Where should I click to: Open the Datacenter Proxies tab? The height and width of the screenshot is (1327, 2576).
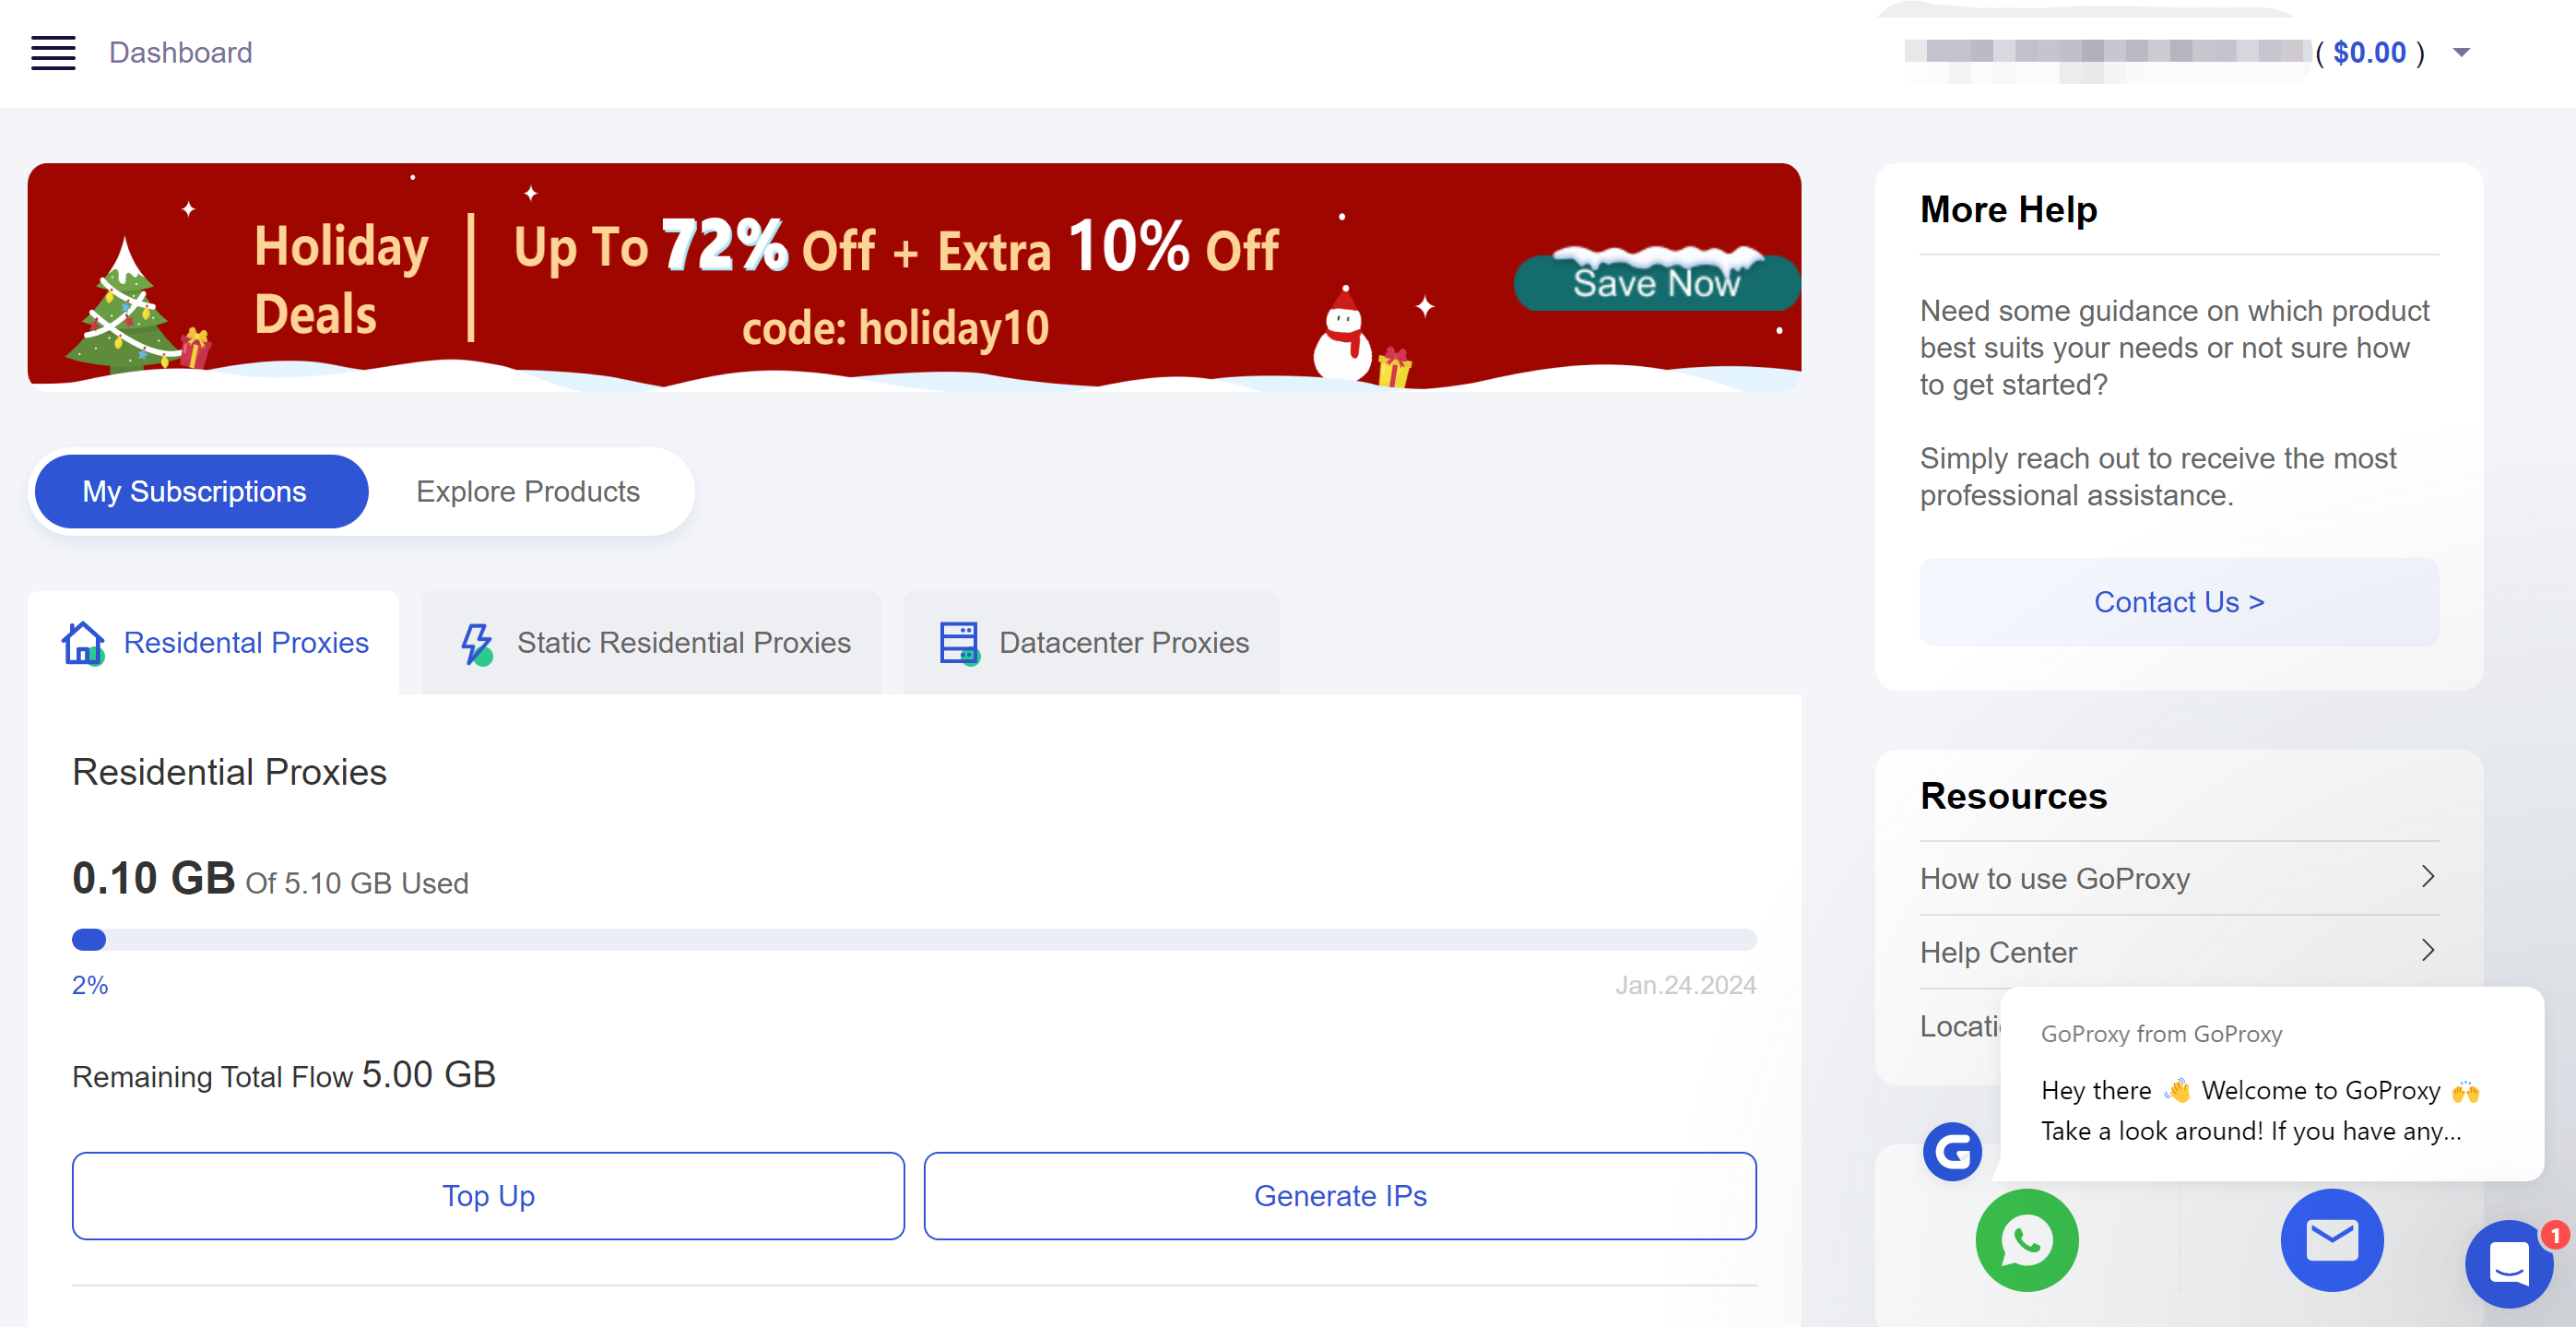click(1091, 642)
